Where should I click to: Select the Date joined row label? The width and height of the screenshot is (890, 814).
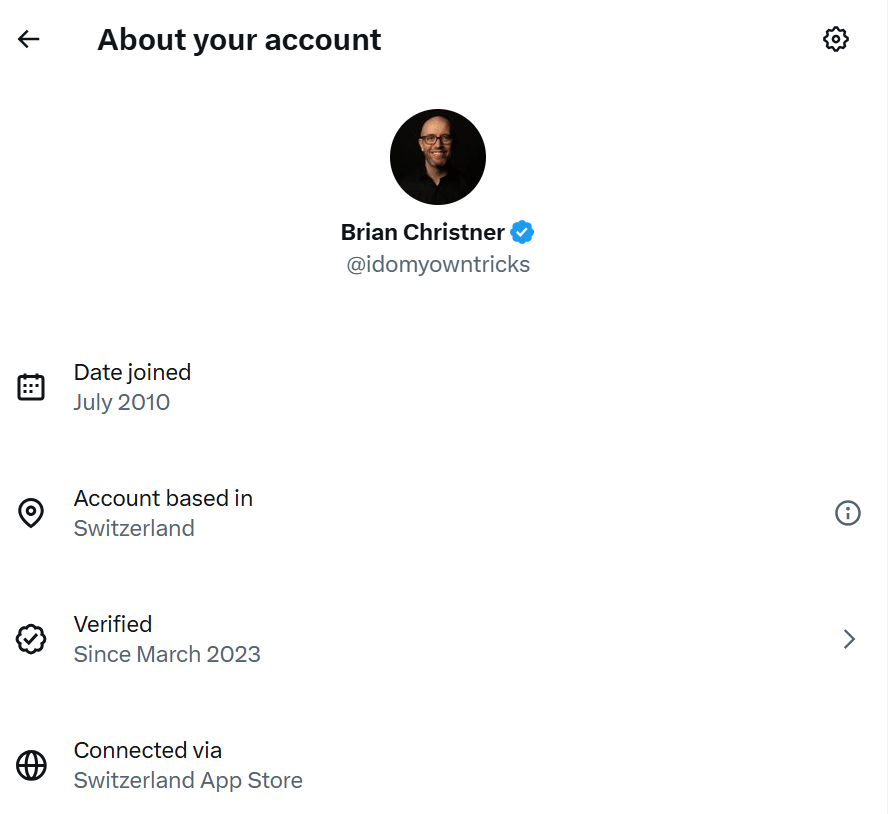pyautogui.click(x=132, y=372)
